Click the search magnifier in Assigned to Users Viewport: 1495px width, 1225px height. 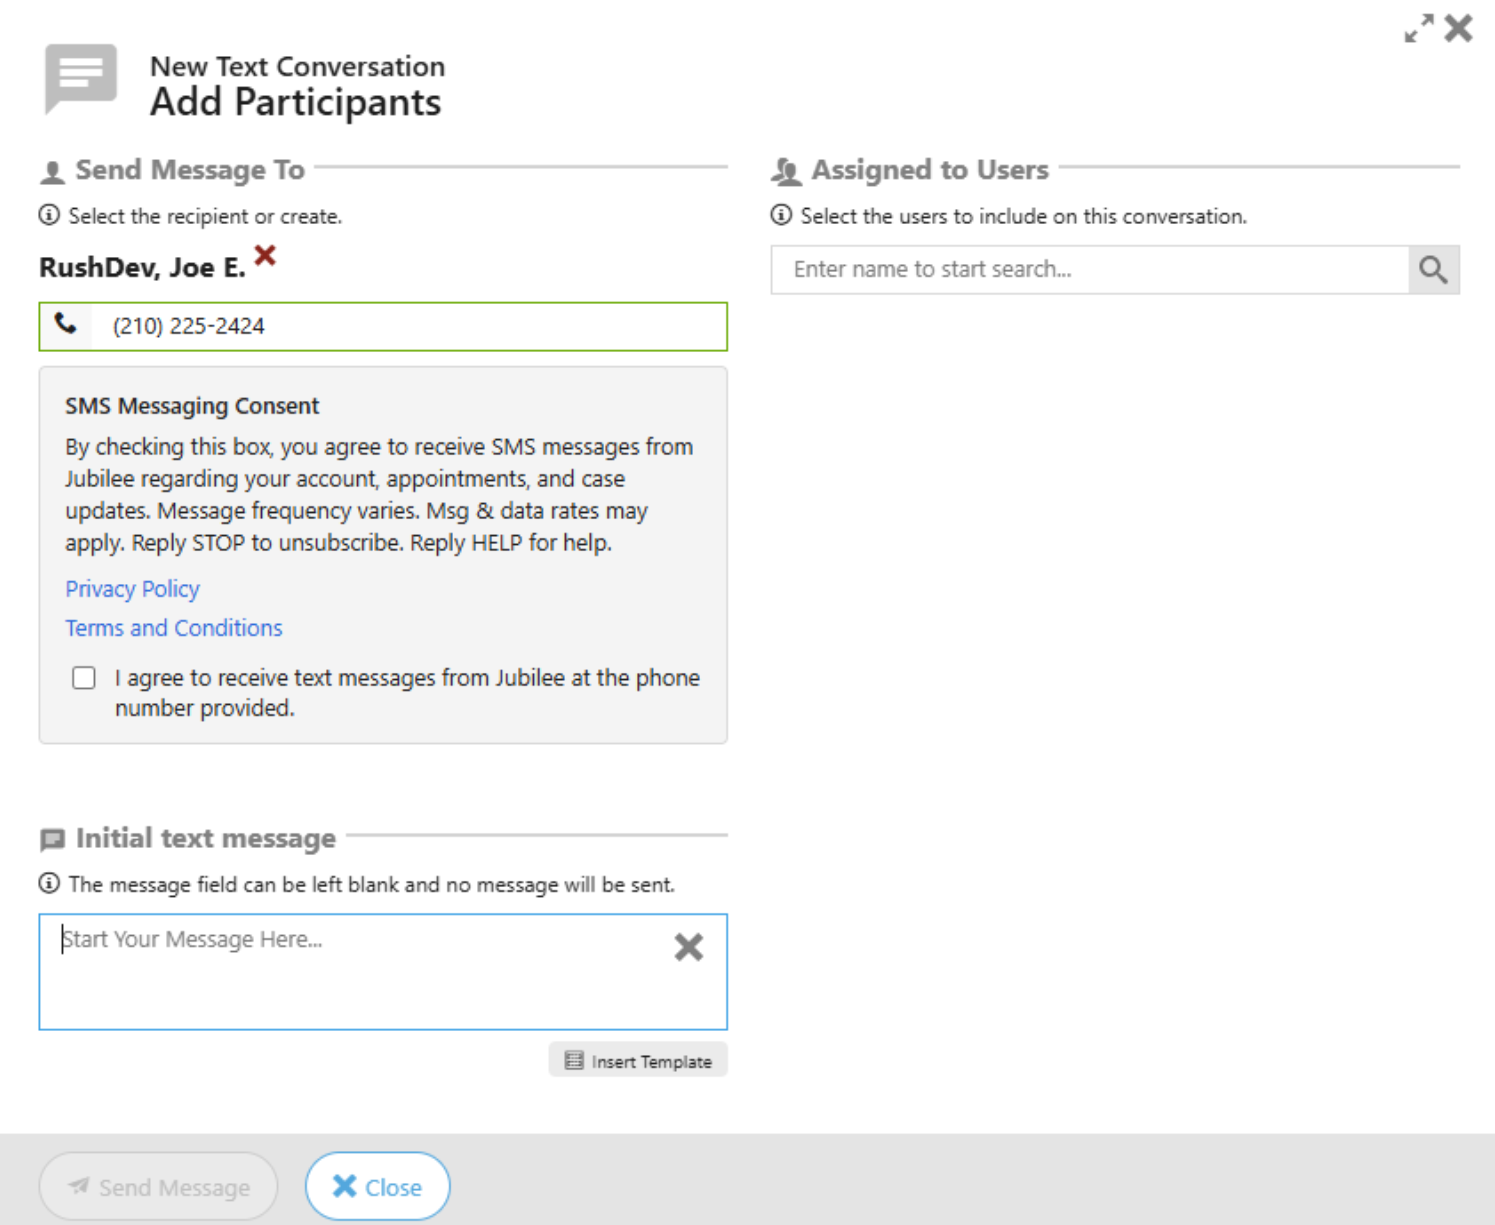1433,270
